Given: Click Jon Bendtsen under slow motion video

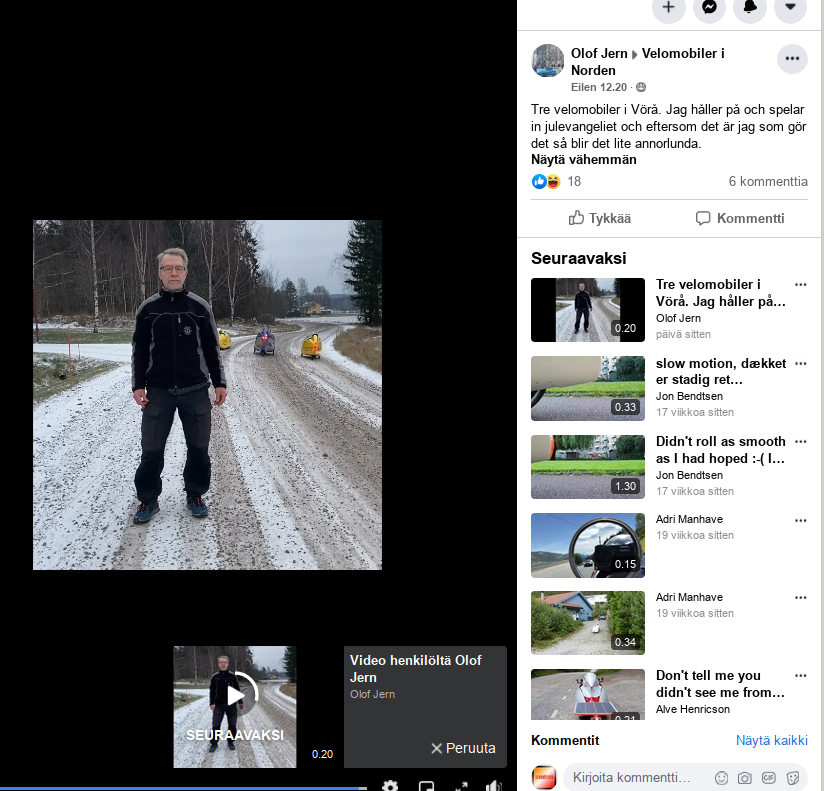Looking at the screenshot, I should pyautogui.click(x=689, y=396).
